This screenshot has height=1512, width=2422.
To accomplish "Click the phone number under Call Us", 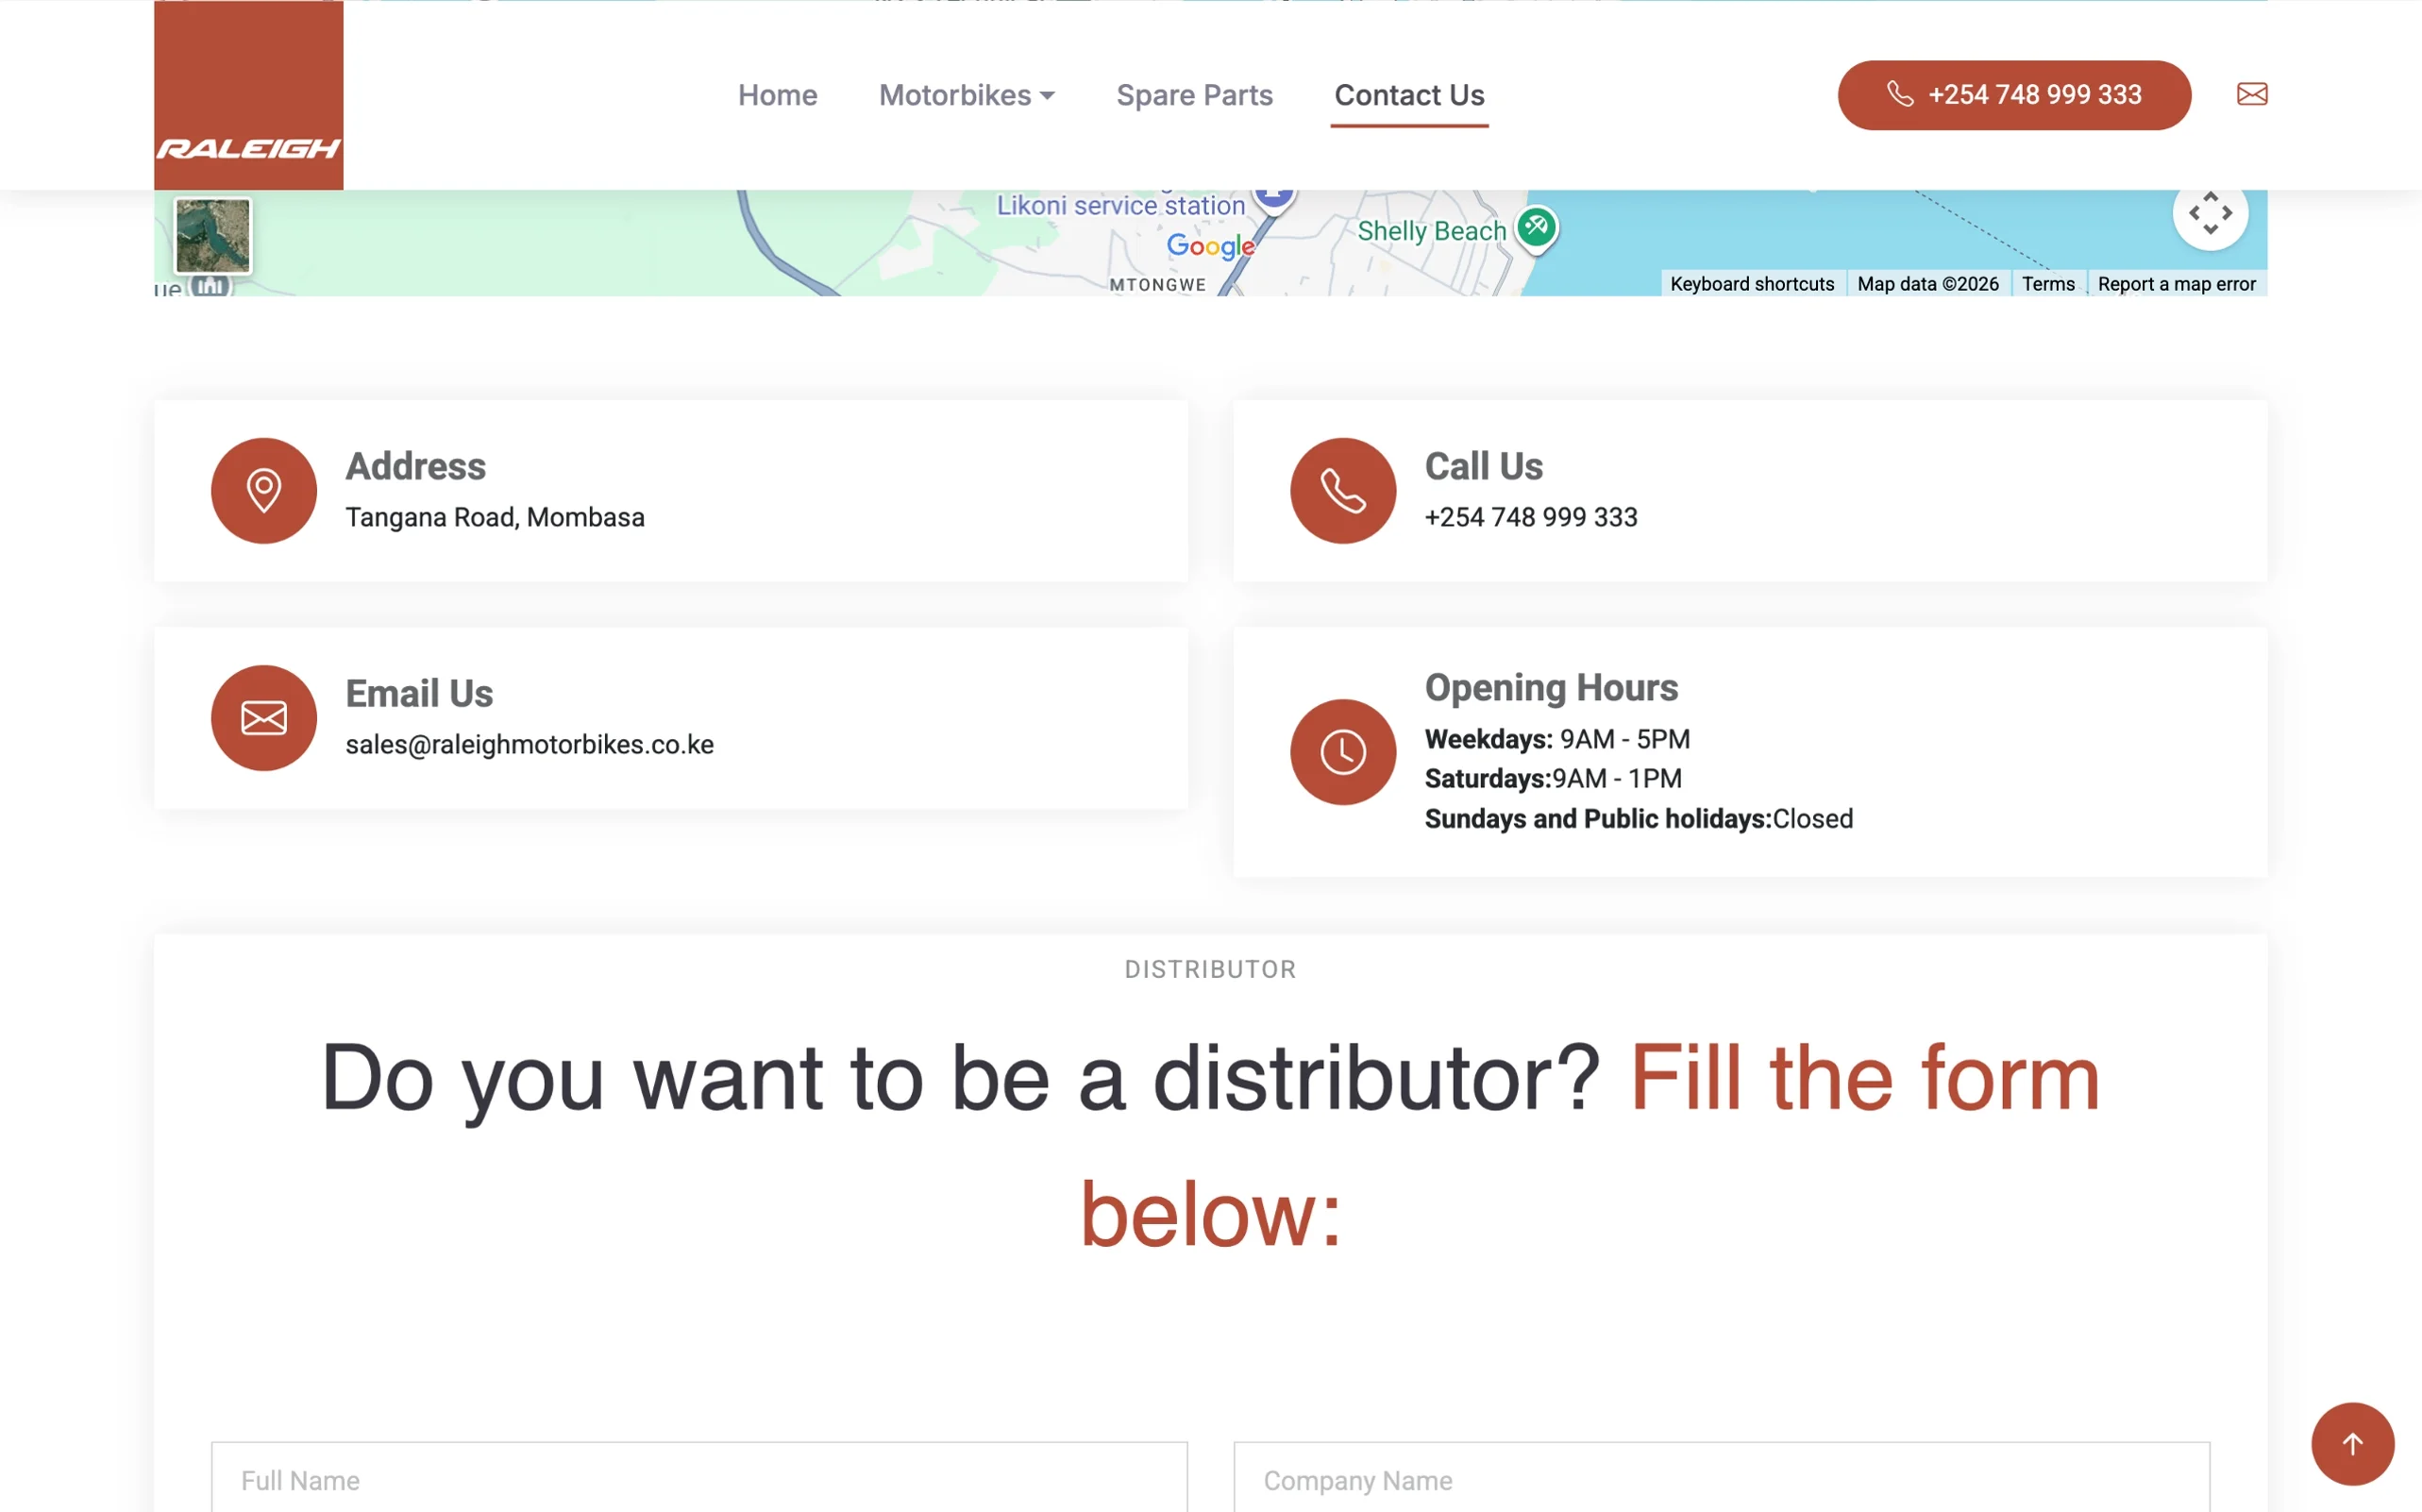I will [x=1531, y=517].
